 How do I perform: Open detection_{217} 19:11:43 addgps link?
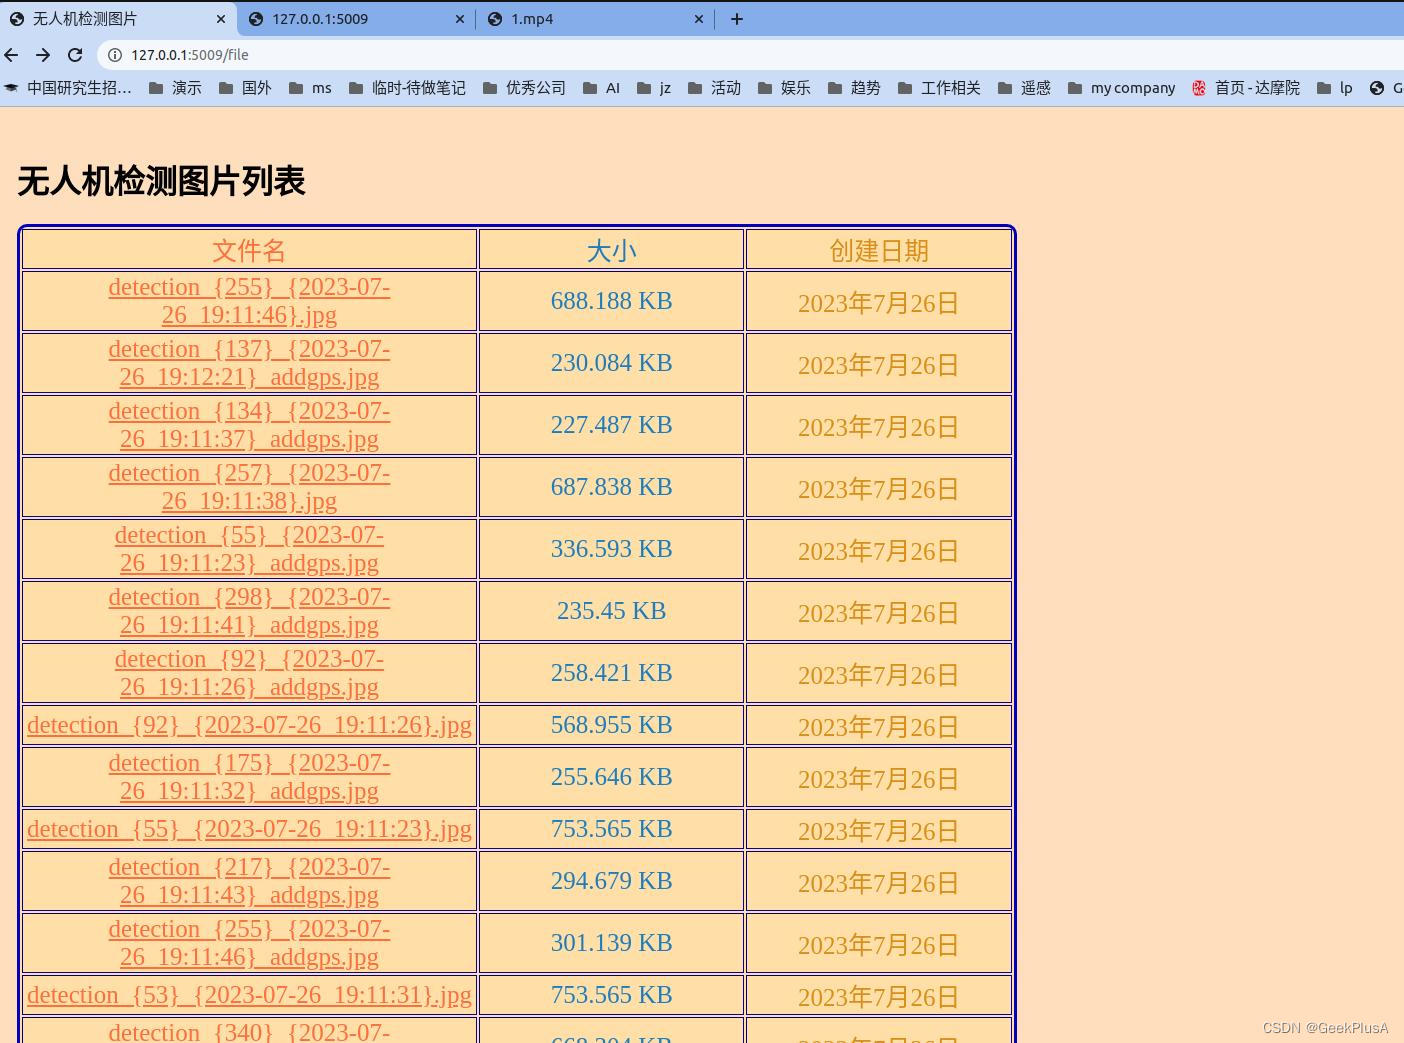coord(249,881)
